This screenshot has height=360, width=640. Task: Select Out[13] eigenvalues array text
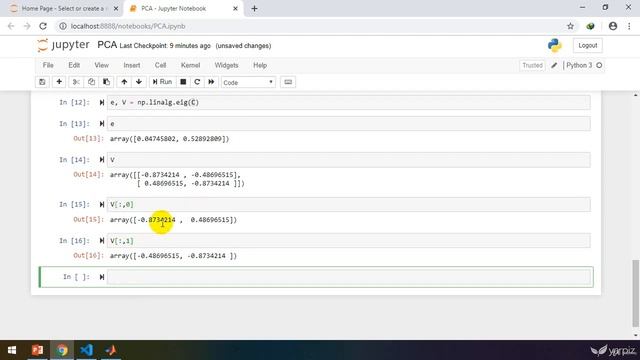tap(169, 139)
